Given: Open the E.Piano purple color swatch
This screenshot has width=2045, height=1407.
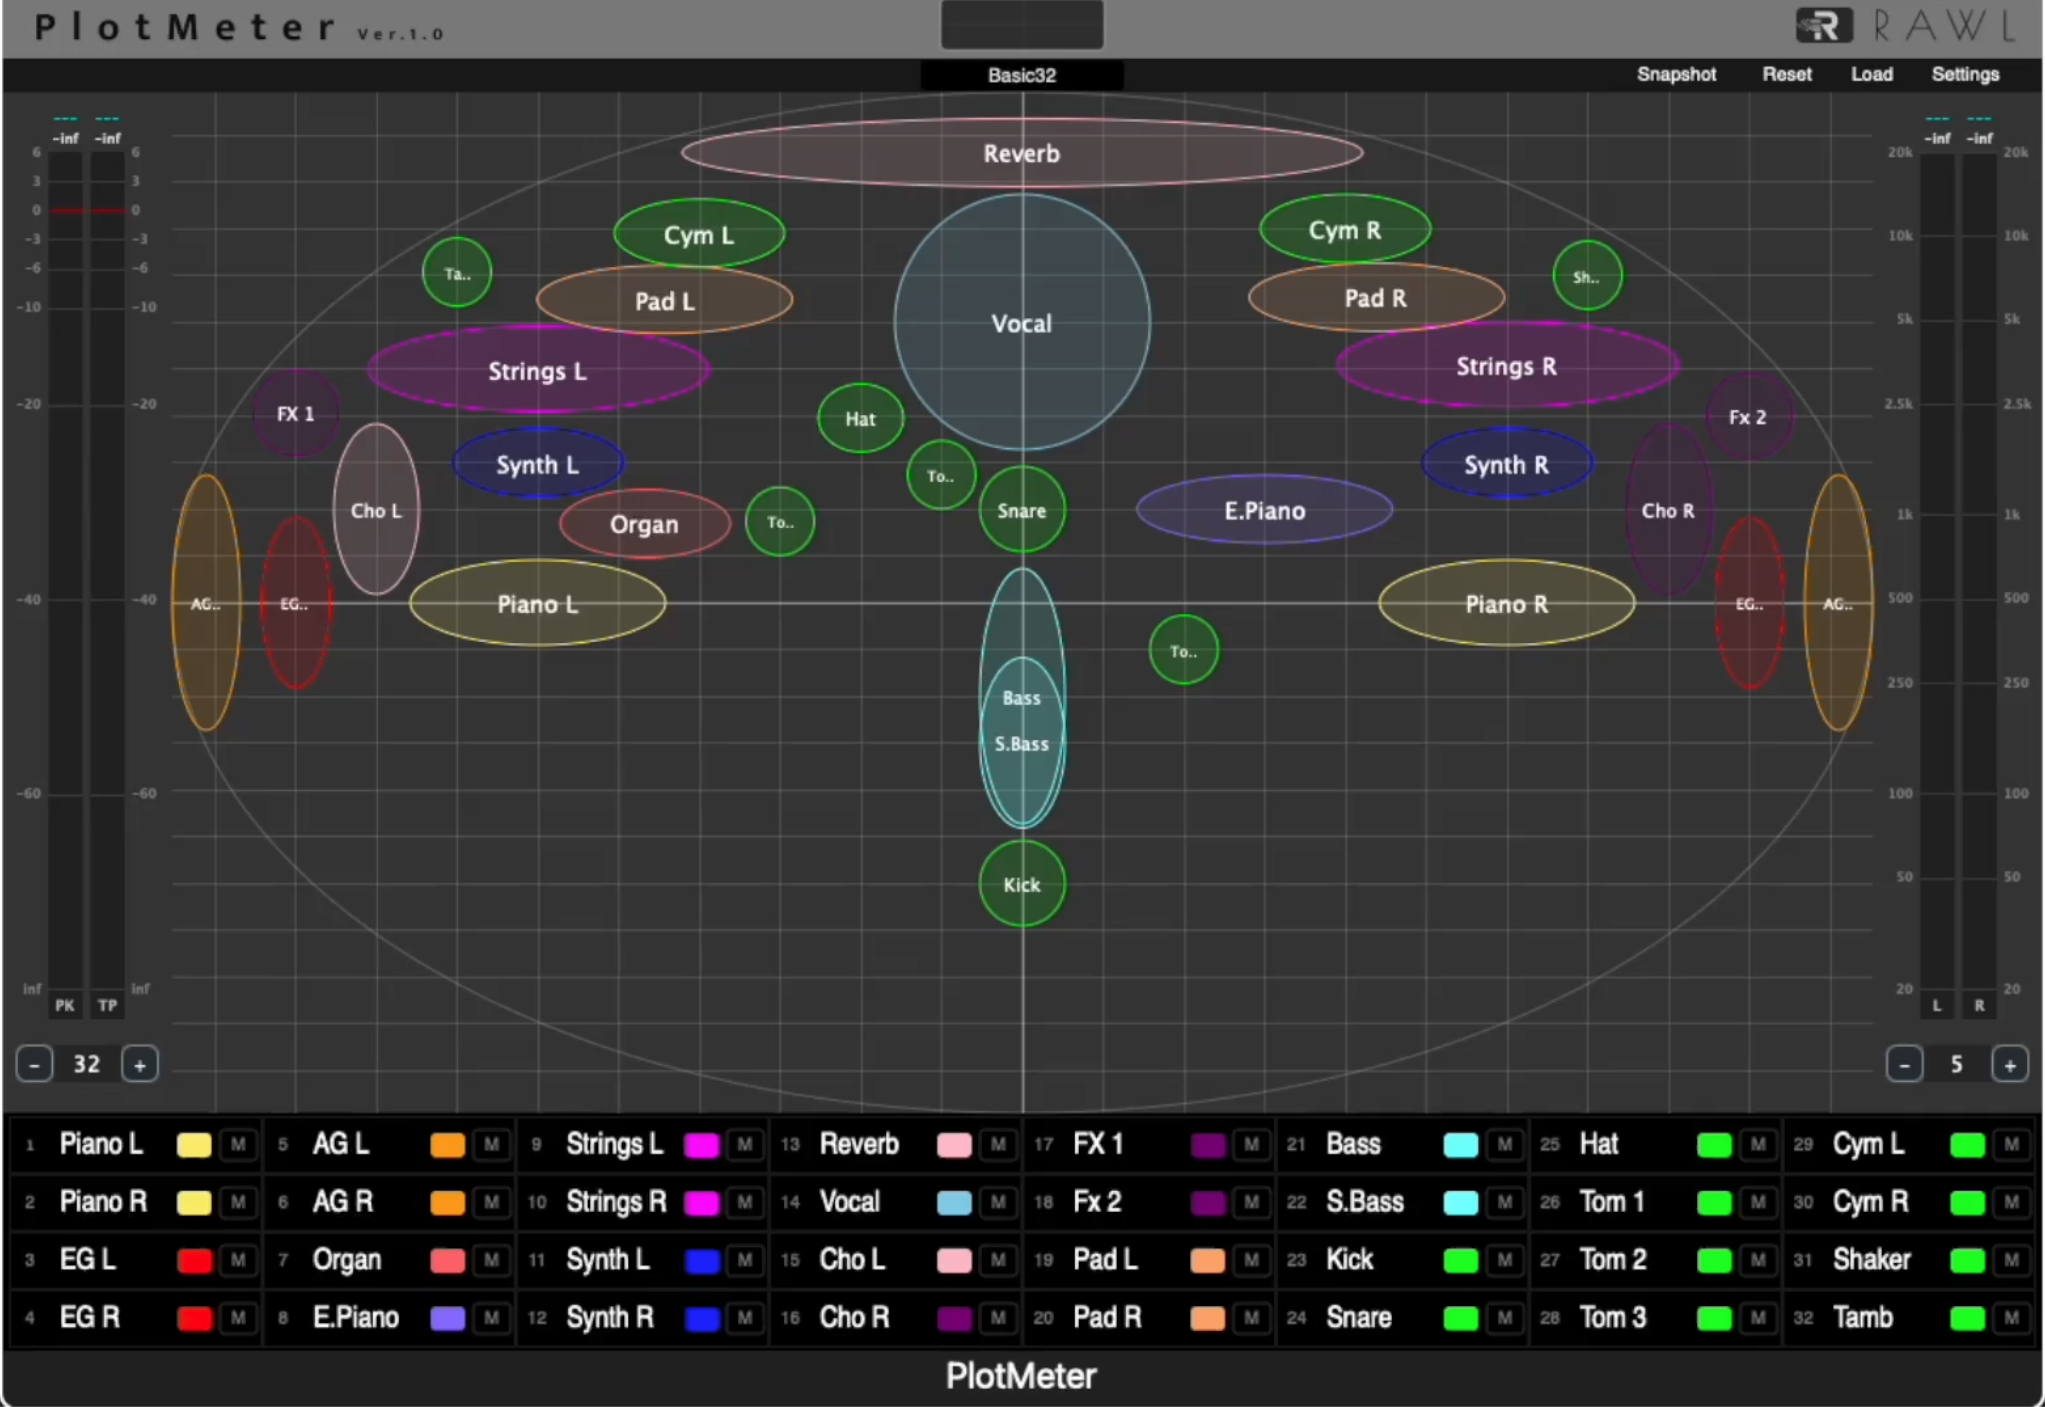Looking at the screenshot, I should point(448,1318).
